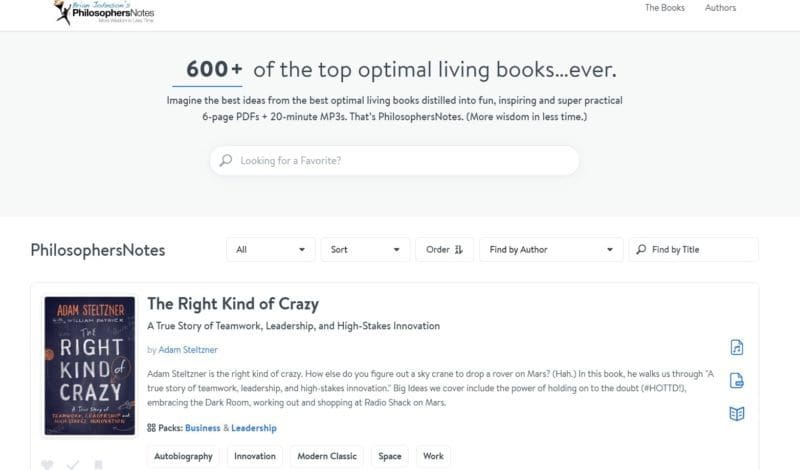
Task: Expand the Find by Author dropdown
Action: (550, 250)
